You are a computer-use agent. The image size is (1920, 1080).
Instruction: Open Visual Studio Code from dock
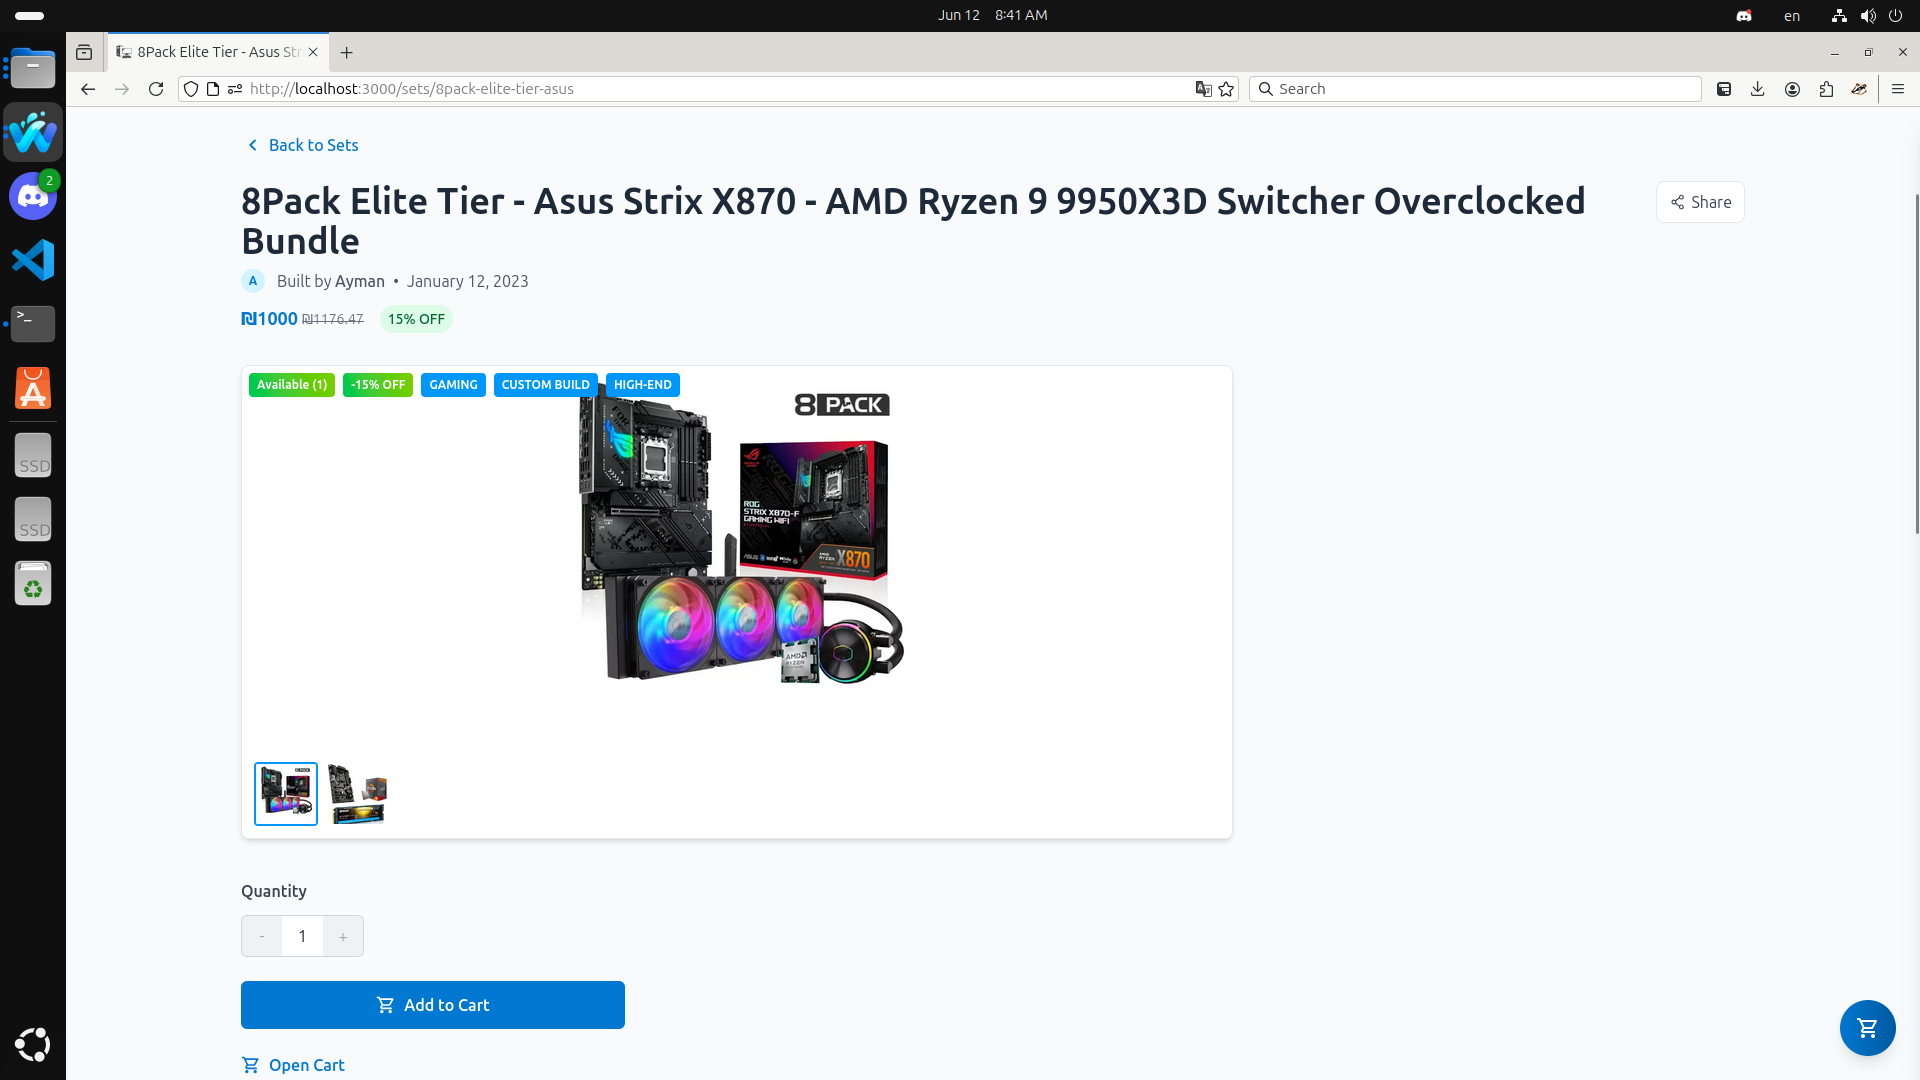click(x=33, y=260)
